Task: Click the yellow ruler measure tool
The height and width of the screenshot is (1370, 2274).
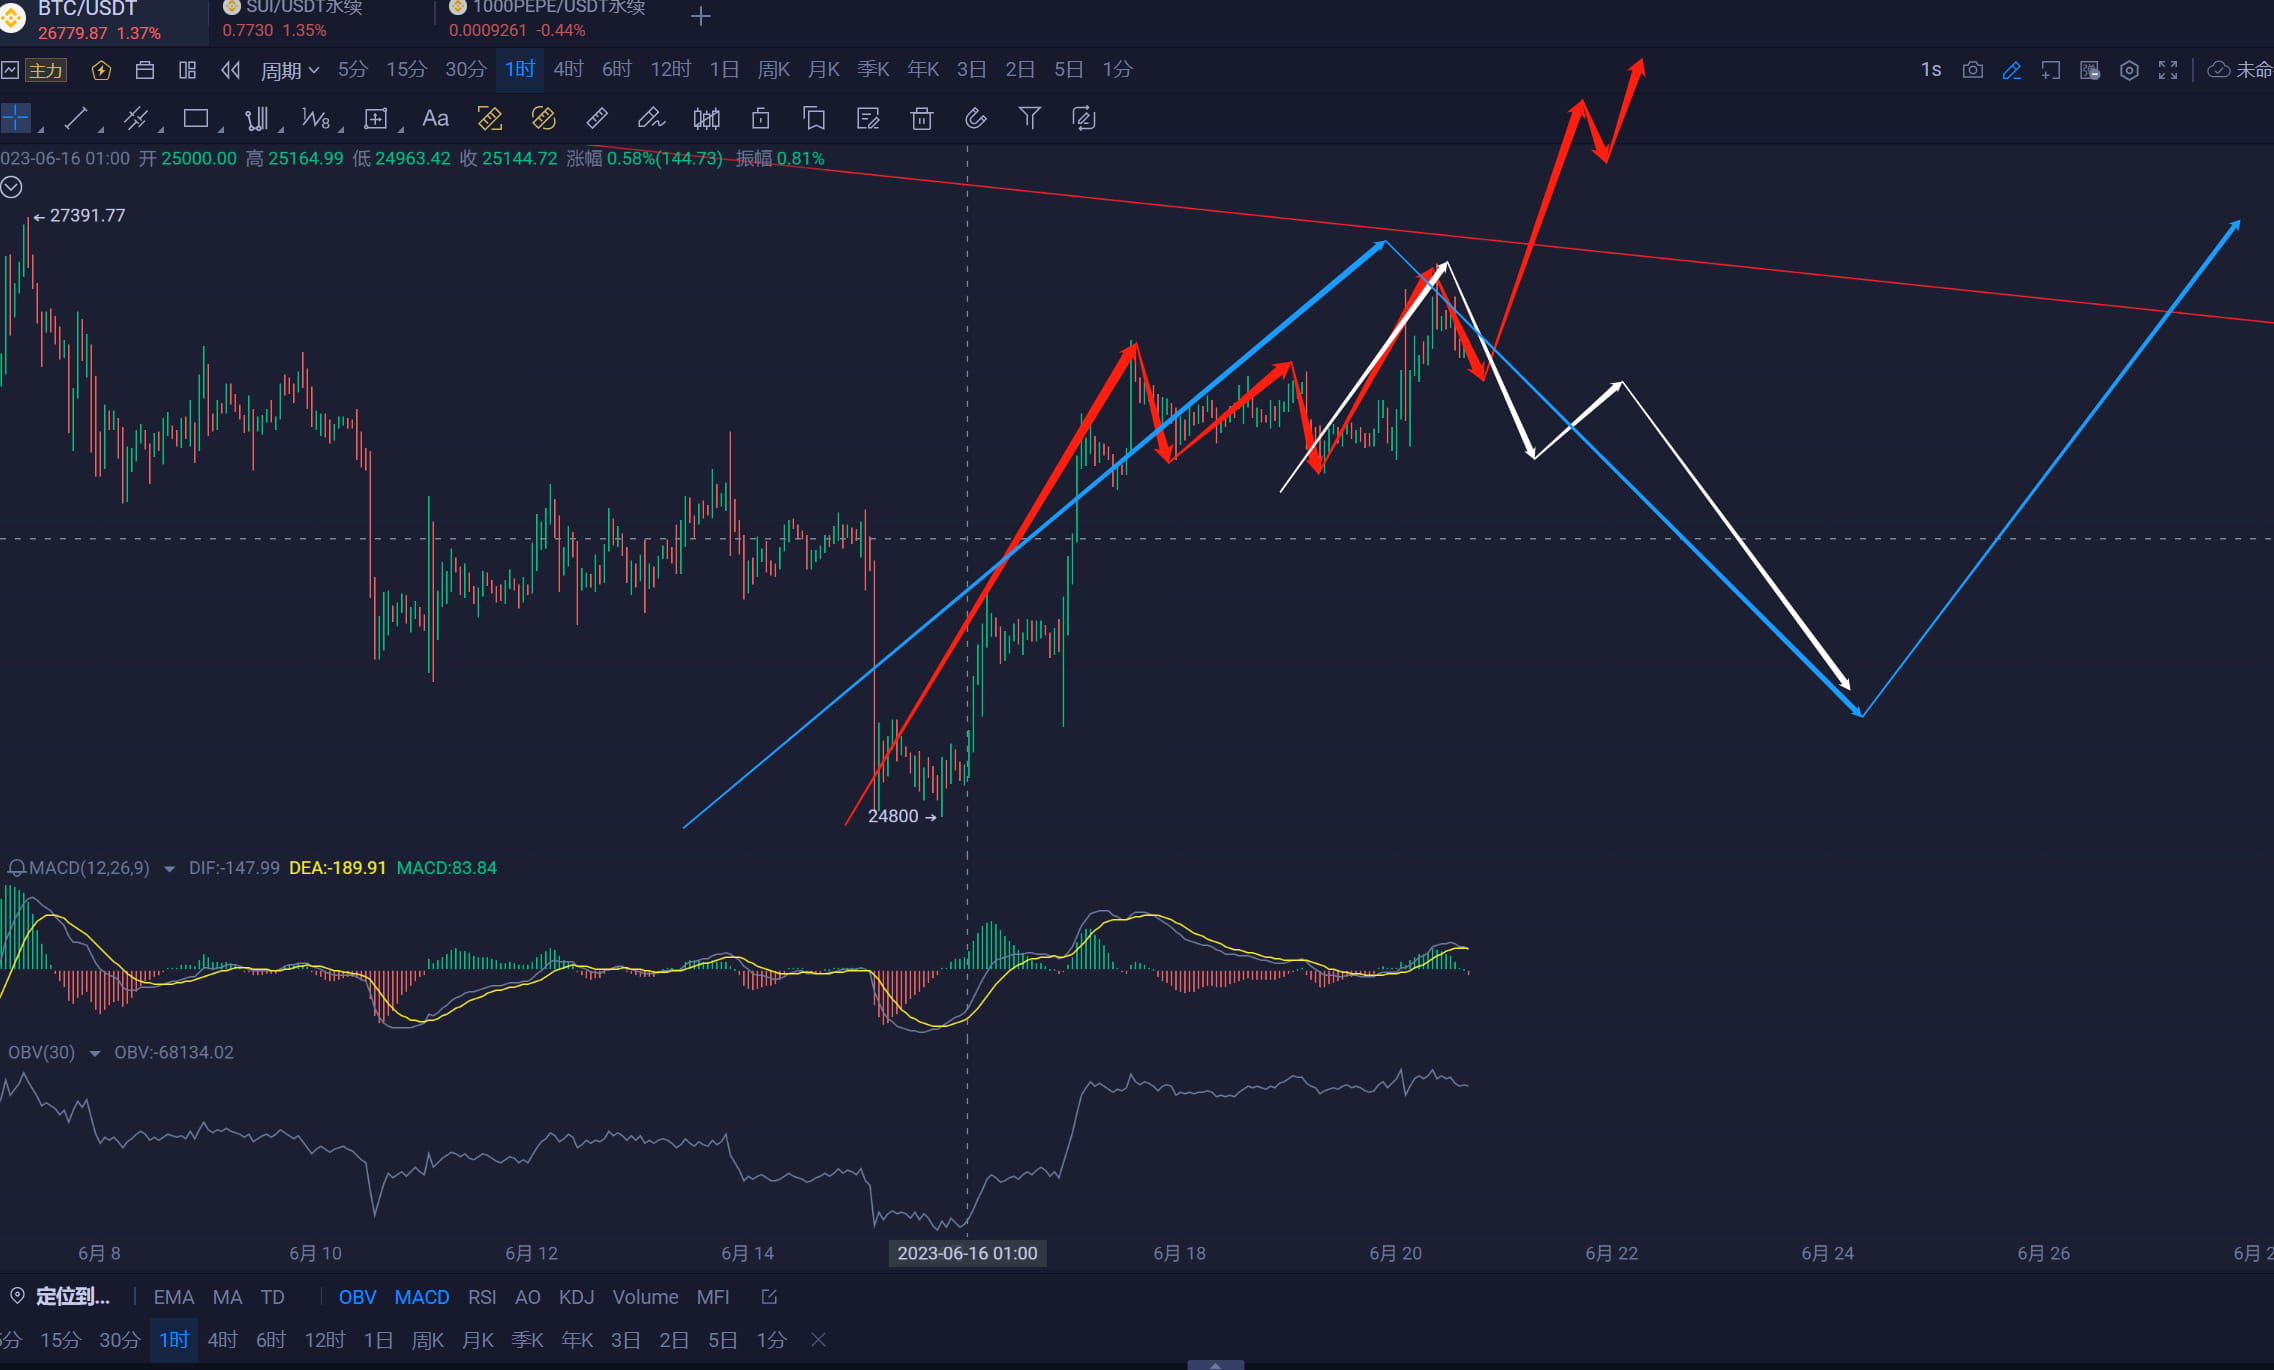Action: pyautogui.click(x=490, y=119)
